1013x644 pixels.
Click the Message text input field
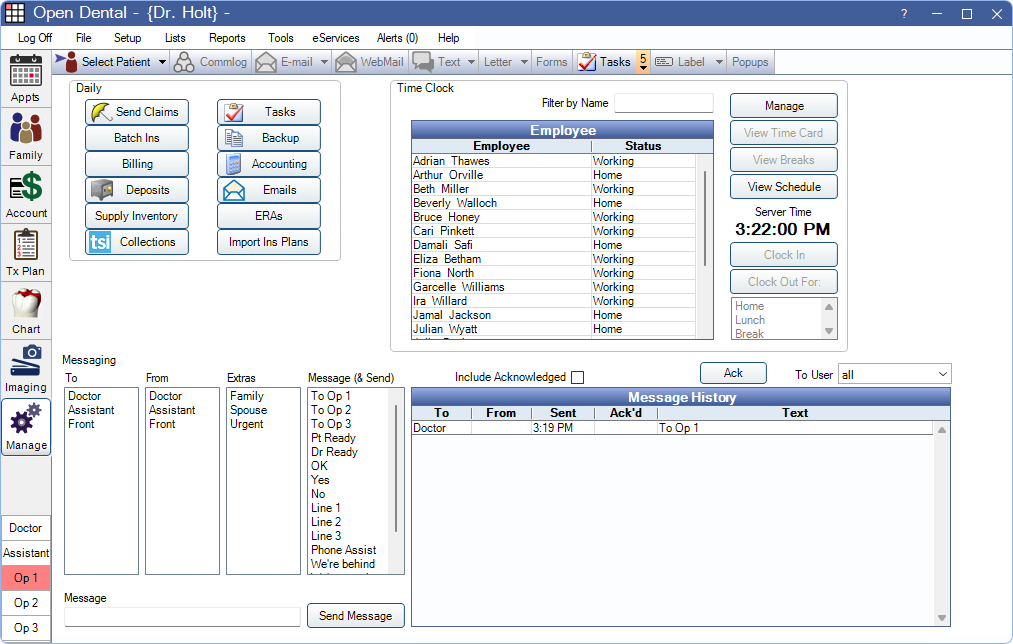(x=182, y=617)
